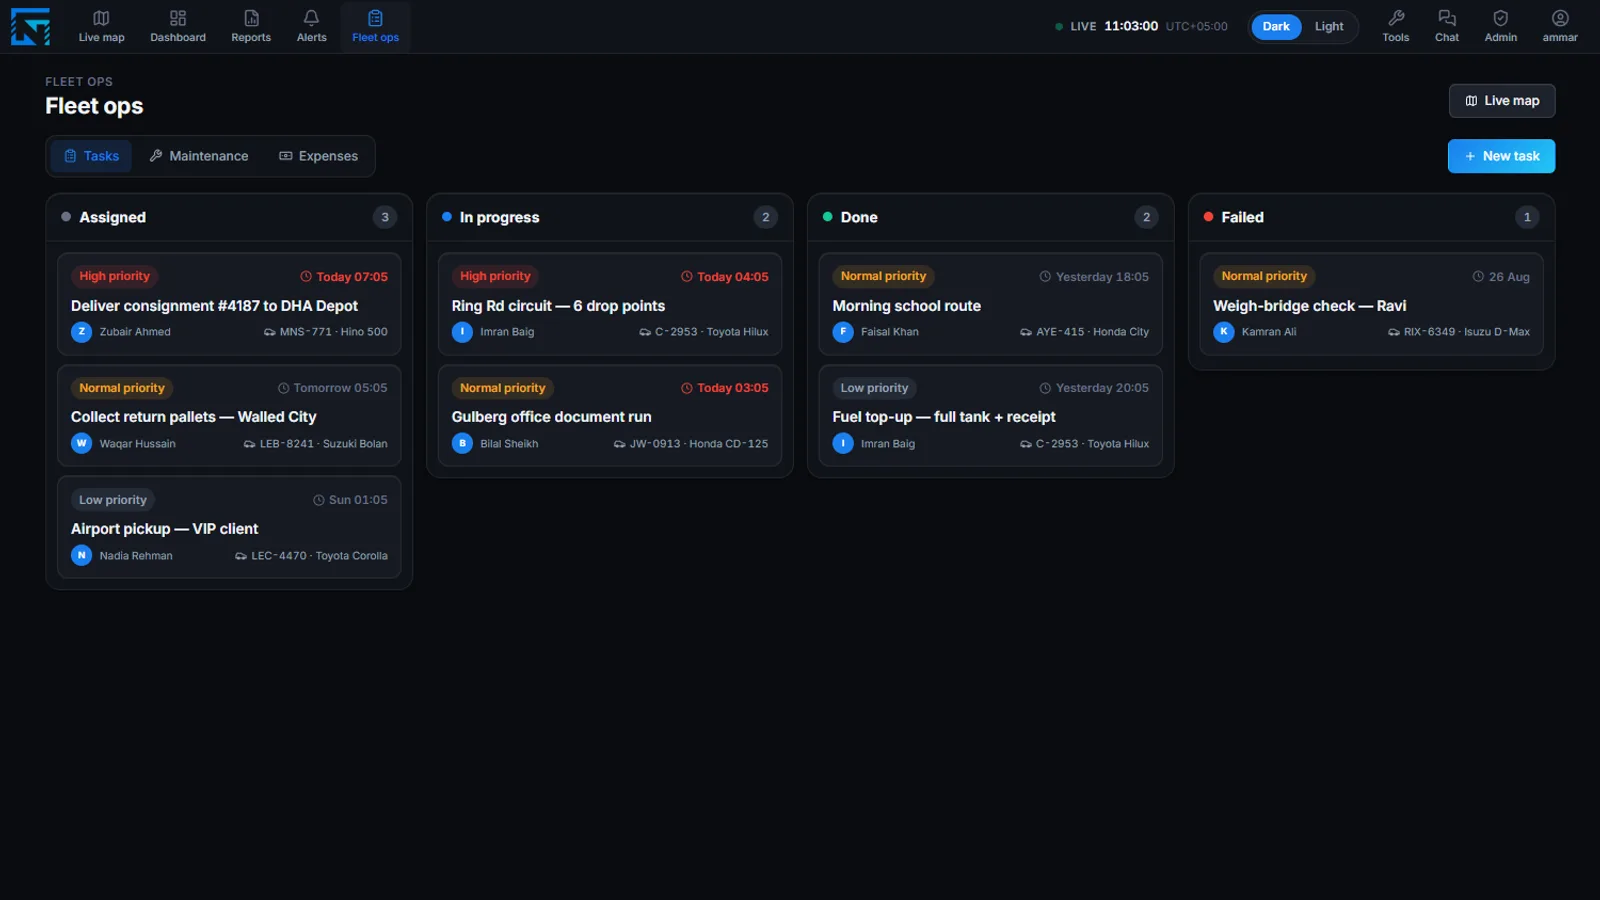Click Bilal Sheikh's avatar badge
This screenshot has width=1600, height=900.
point(462,443)
